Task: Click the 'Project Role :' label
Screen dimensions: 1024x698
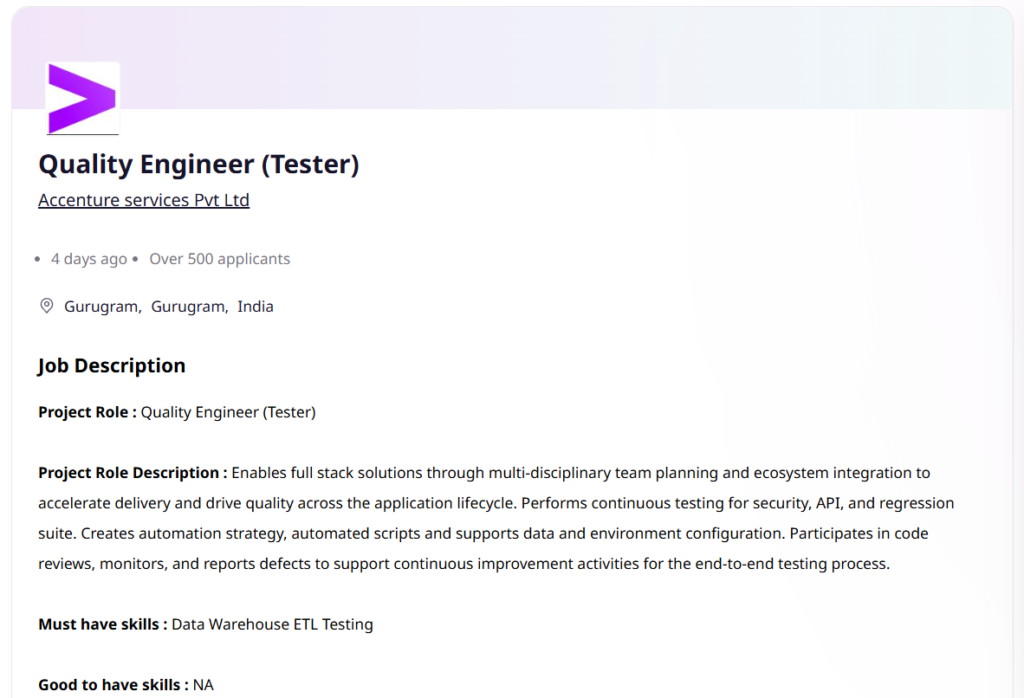Action: [x=88, y=412]
